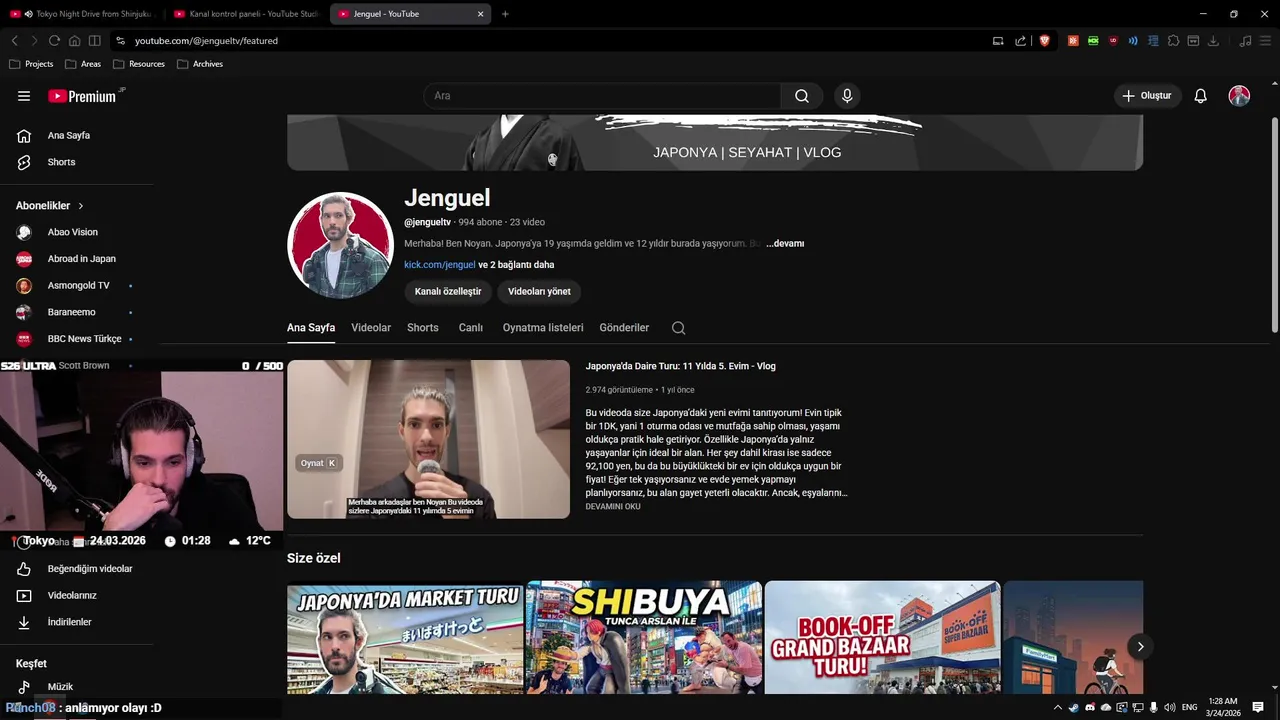Open Steam in the system tray
This screenshot has width=1280, height=720.
[1074, 707]
